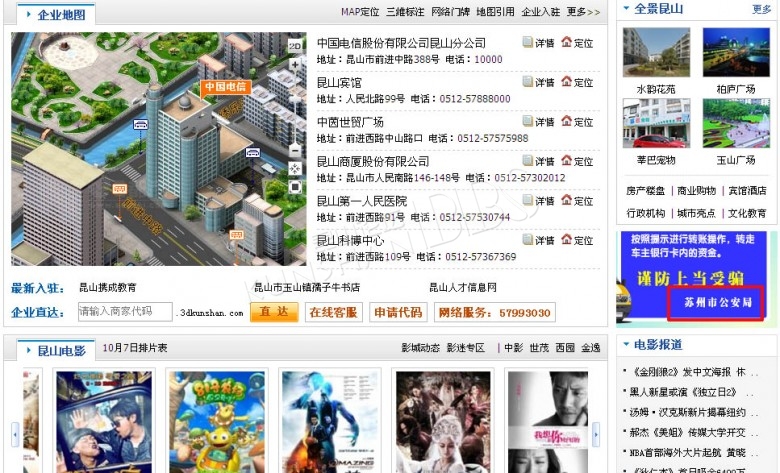
Task: Select the 企业地图 tab
Action: coord(56,14)
